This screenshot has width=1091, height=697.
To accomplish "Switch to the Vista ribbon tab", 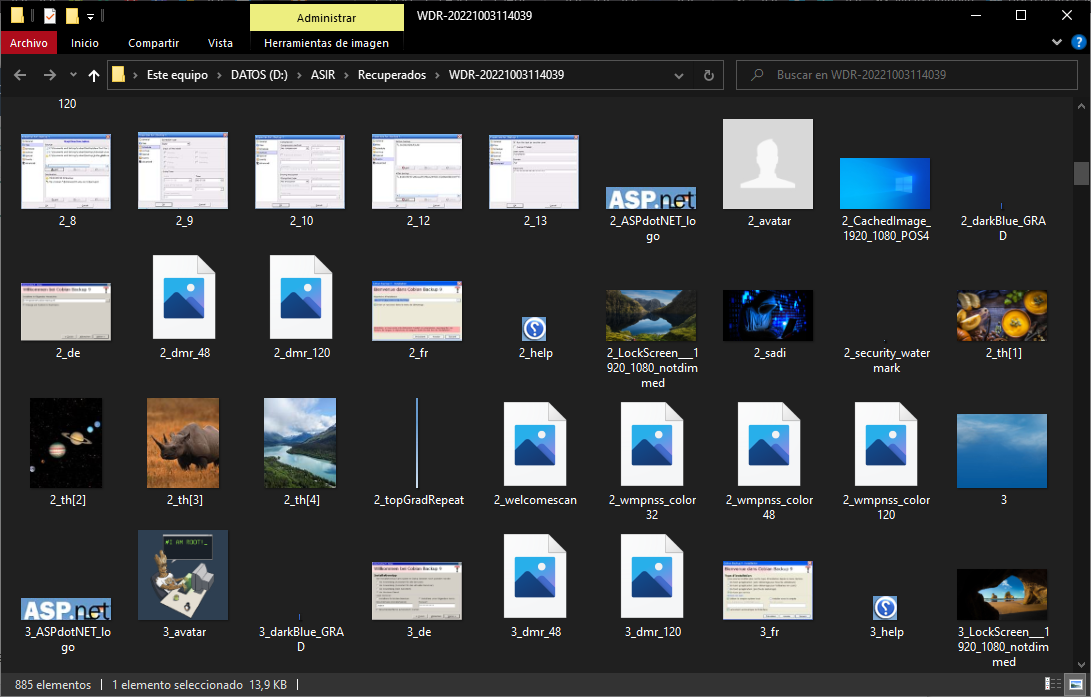I will [220, 43].
